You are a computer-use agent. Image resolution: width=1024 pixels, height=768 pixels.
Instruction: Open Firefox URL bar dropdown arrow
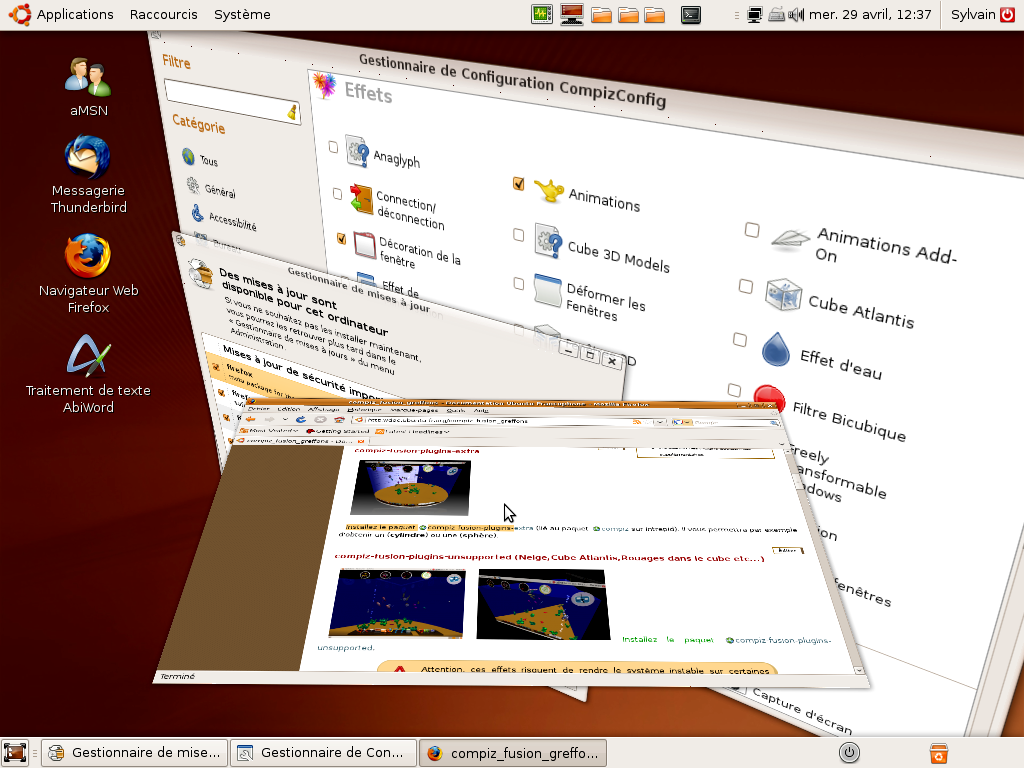pos(658,423)
